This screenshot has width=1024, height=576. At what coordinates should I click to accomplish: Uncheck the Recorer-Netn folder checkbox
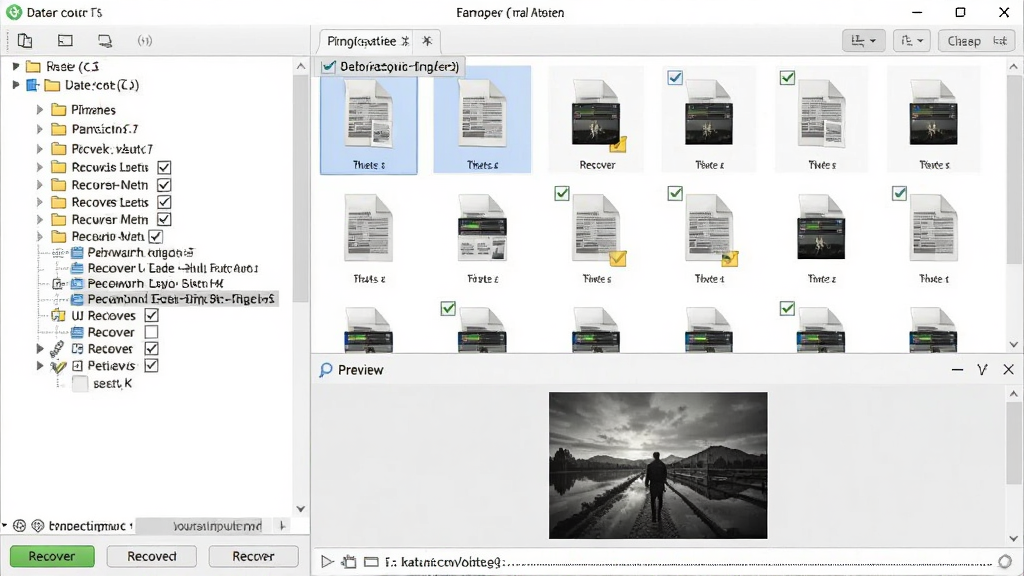coord(164,185)
